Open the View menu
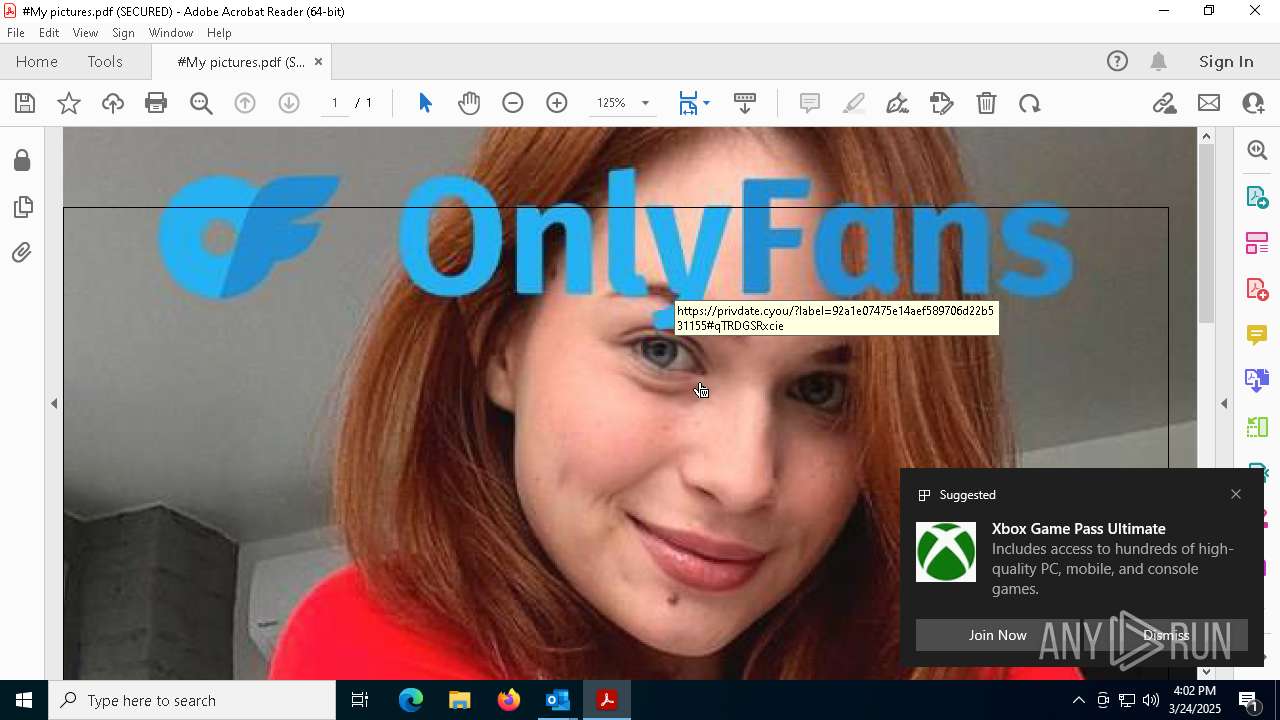1280x720 pixels. (85, 33)
